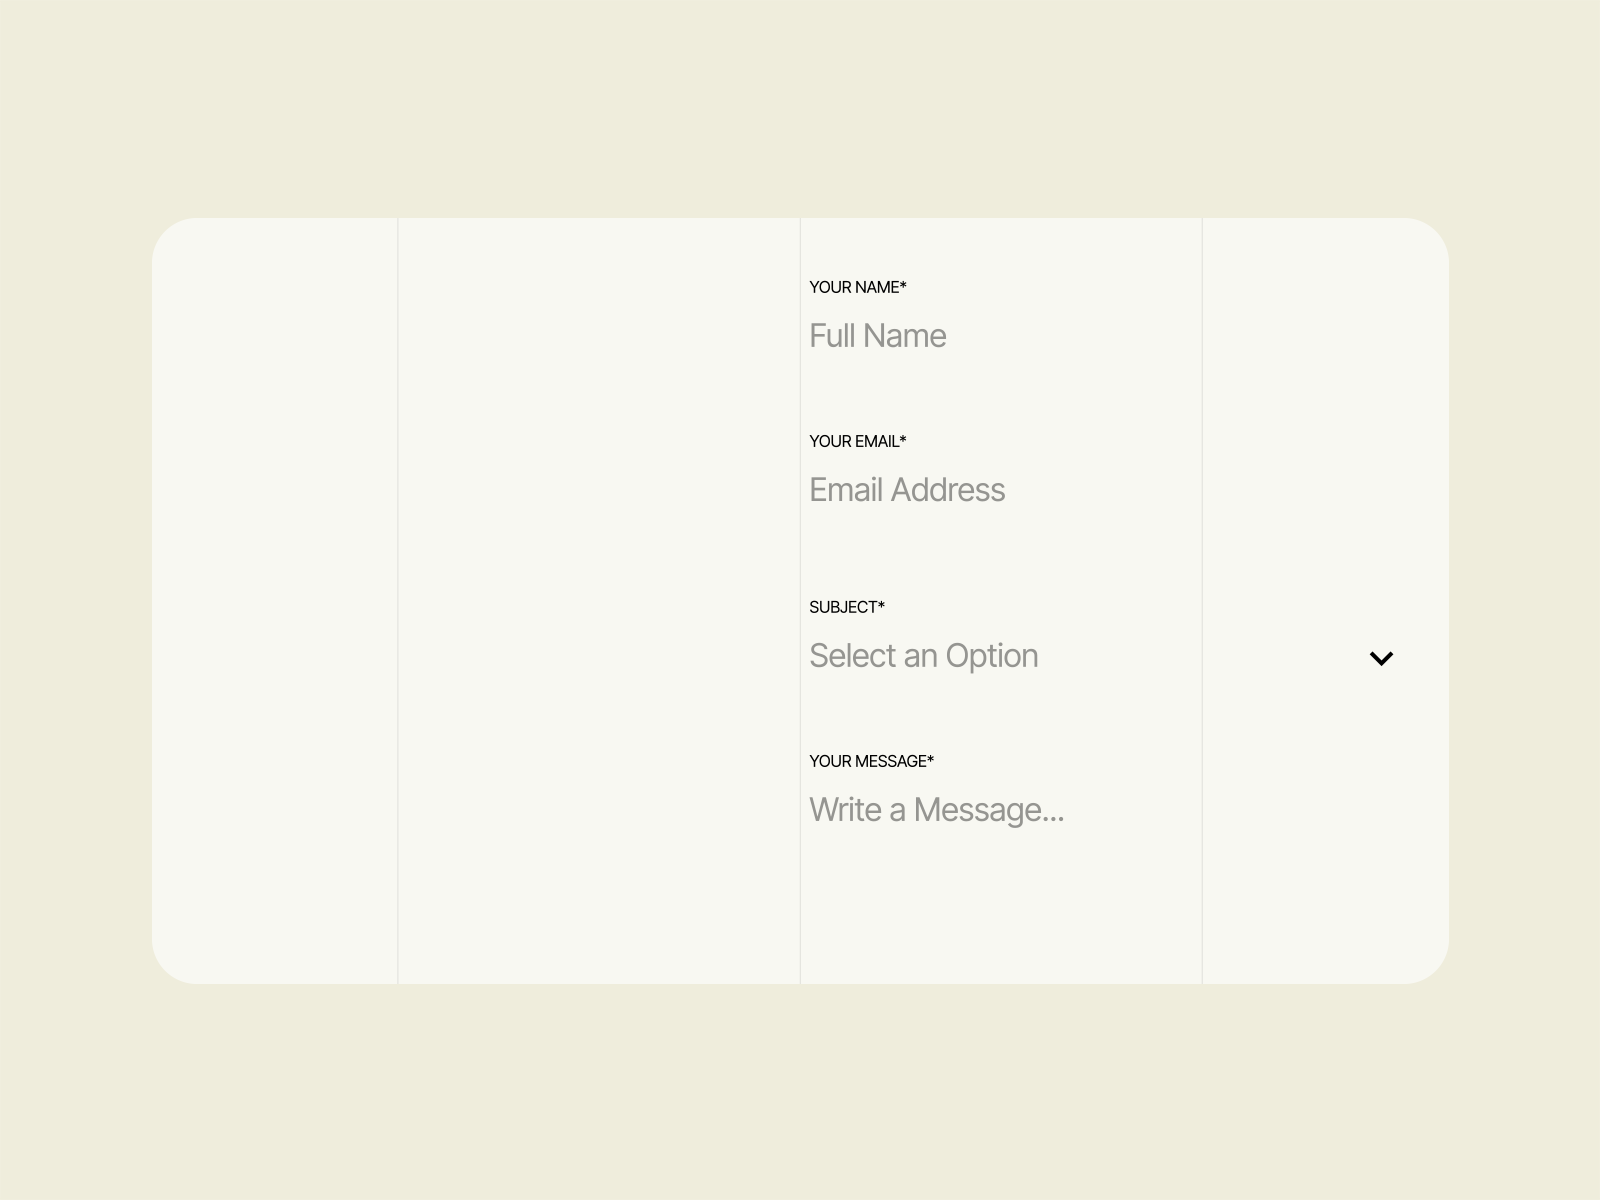Click the 'SUBJECT*' label
Image resolution: width=1600 pixels, height=1200 pixels.
tap(845, 607)
